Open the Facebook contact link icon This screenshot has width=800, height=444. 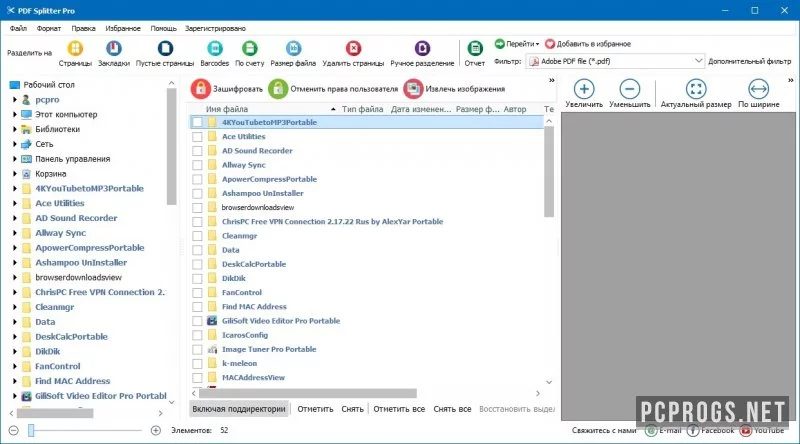[x=693, y=431]
